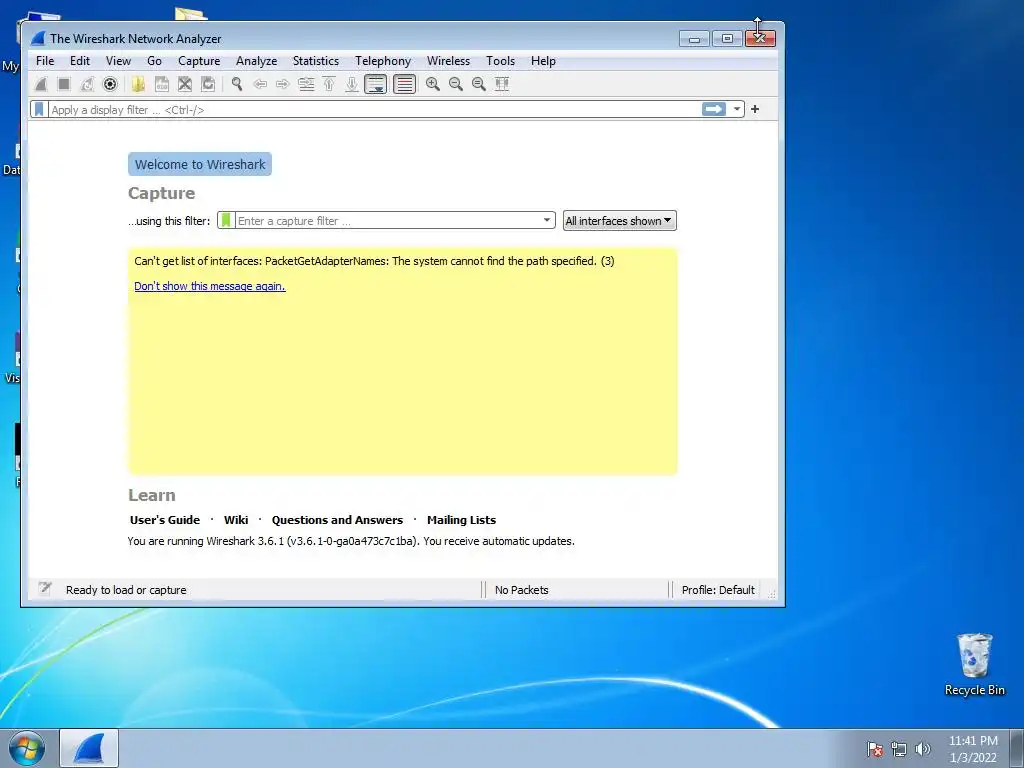Image resolution: width=1024 pixels, height=768 pixels.
Task: Open the Wiki link
Action: point(236,520)
